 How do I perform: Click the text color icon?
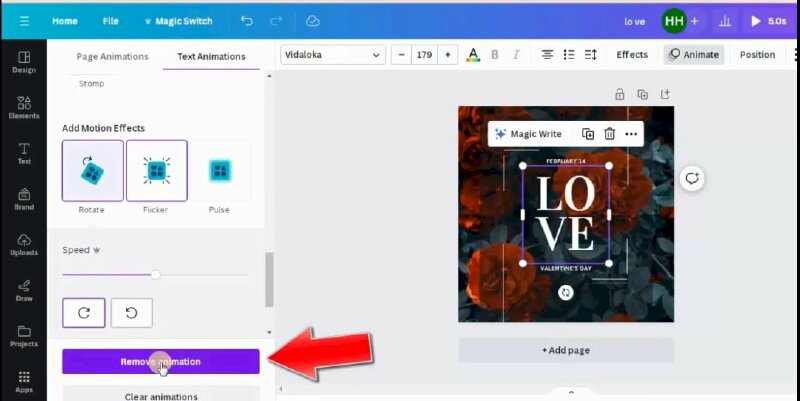[473, 54]
